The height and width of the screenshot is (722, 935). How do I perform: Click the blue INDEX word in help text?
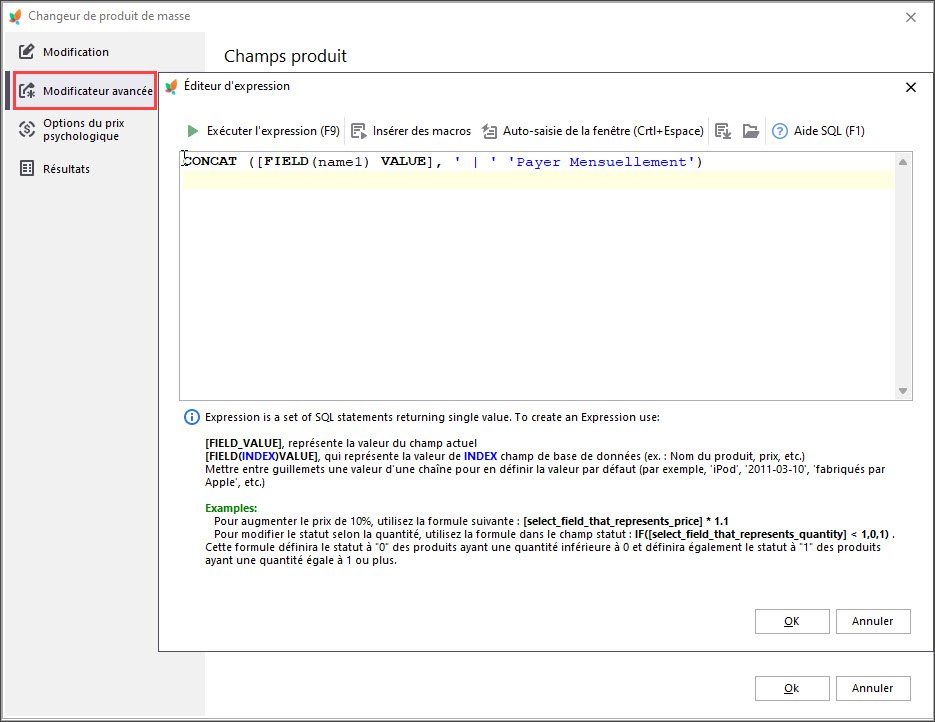click(480, 456)
